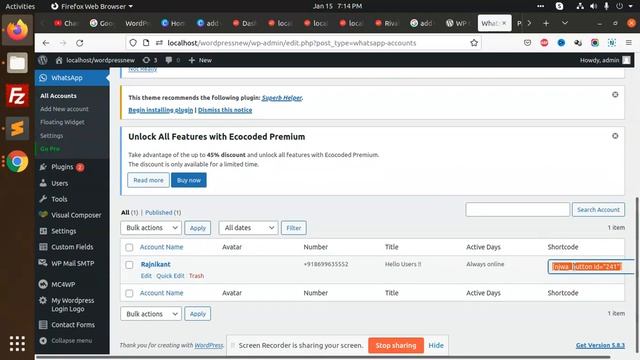The height and width of the screenshot is (360, 640).
Task: Tick select-all checkbox in table footer
Action: pos(129,293)
